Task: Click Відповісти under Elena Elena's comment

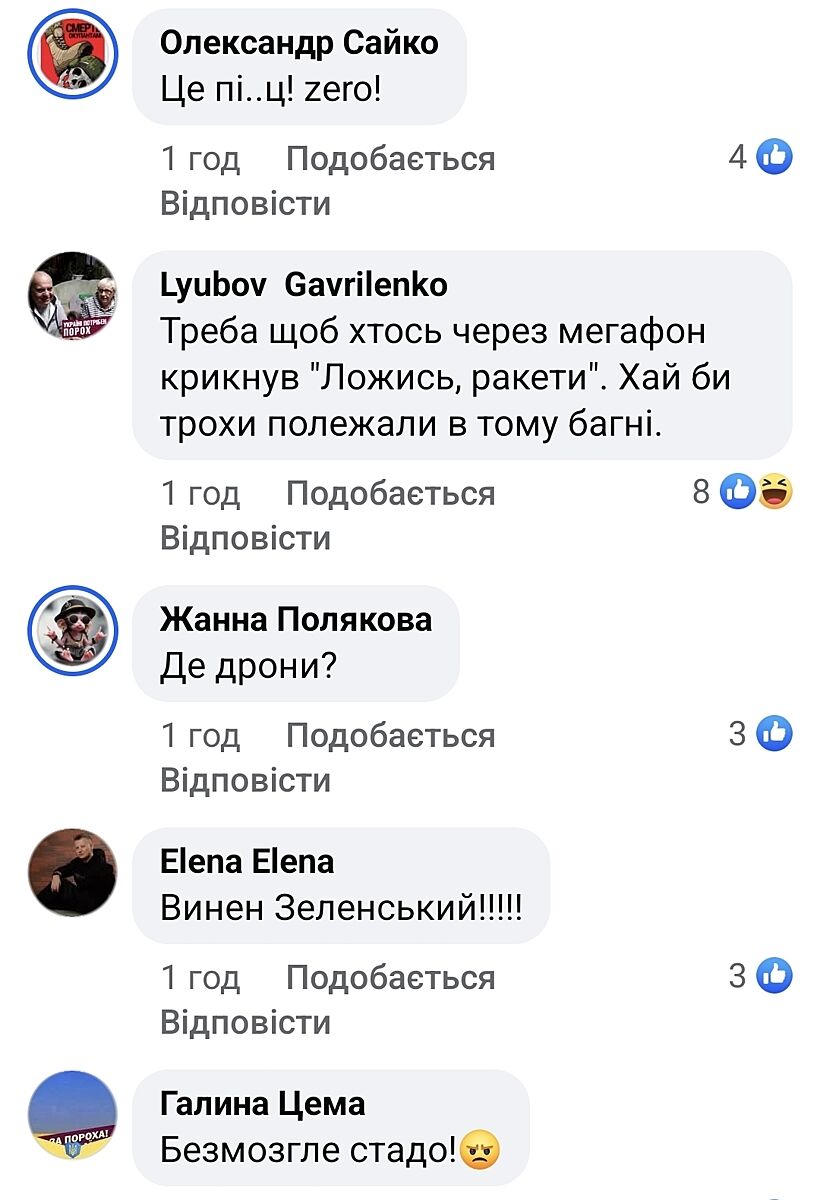Action: point(245,1021)
